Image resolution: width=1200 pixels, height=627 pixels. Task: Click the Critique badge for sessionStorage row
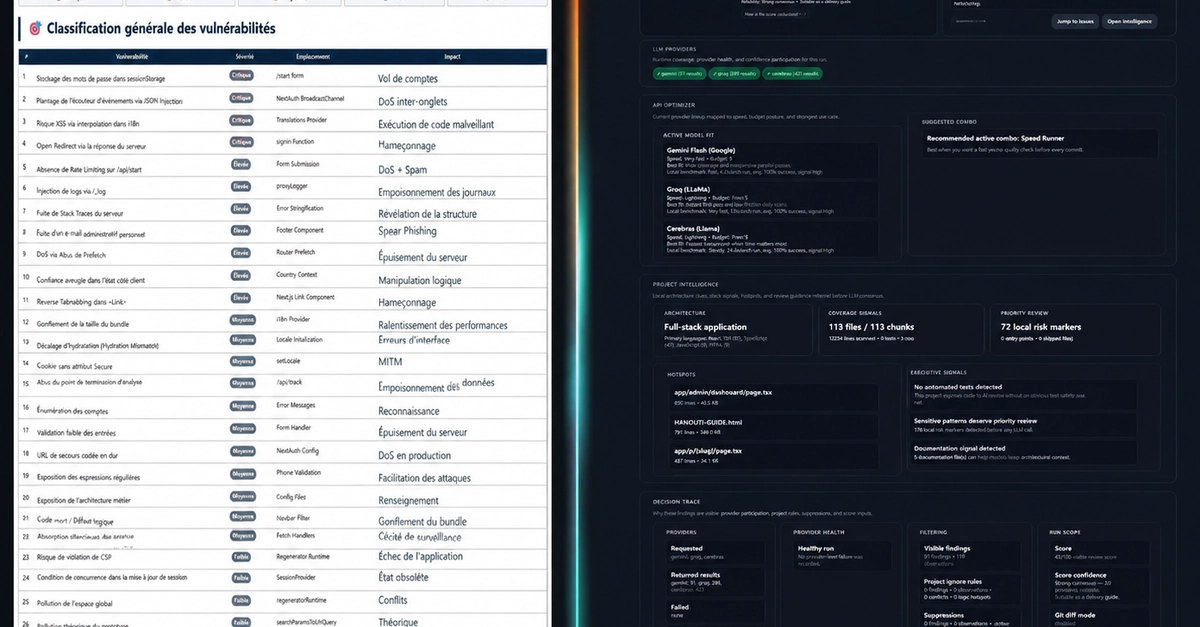(241, 76)
